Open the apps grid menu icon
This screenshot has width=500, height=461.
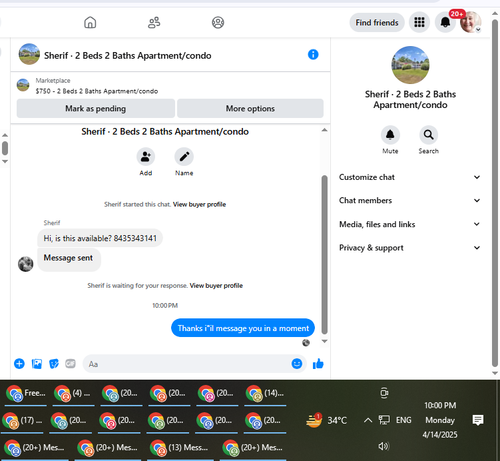[419, 23]
